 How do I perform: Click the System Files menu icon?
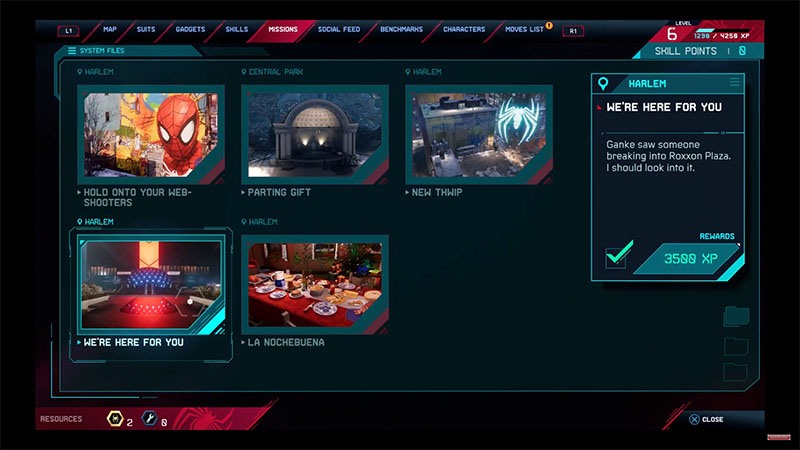pyautogui.click(x=72, y=51)
